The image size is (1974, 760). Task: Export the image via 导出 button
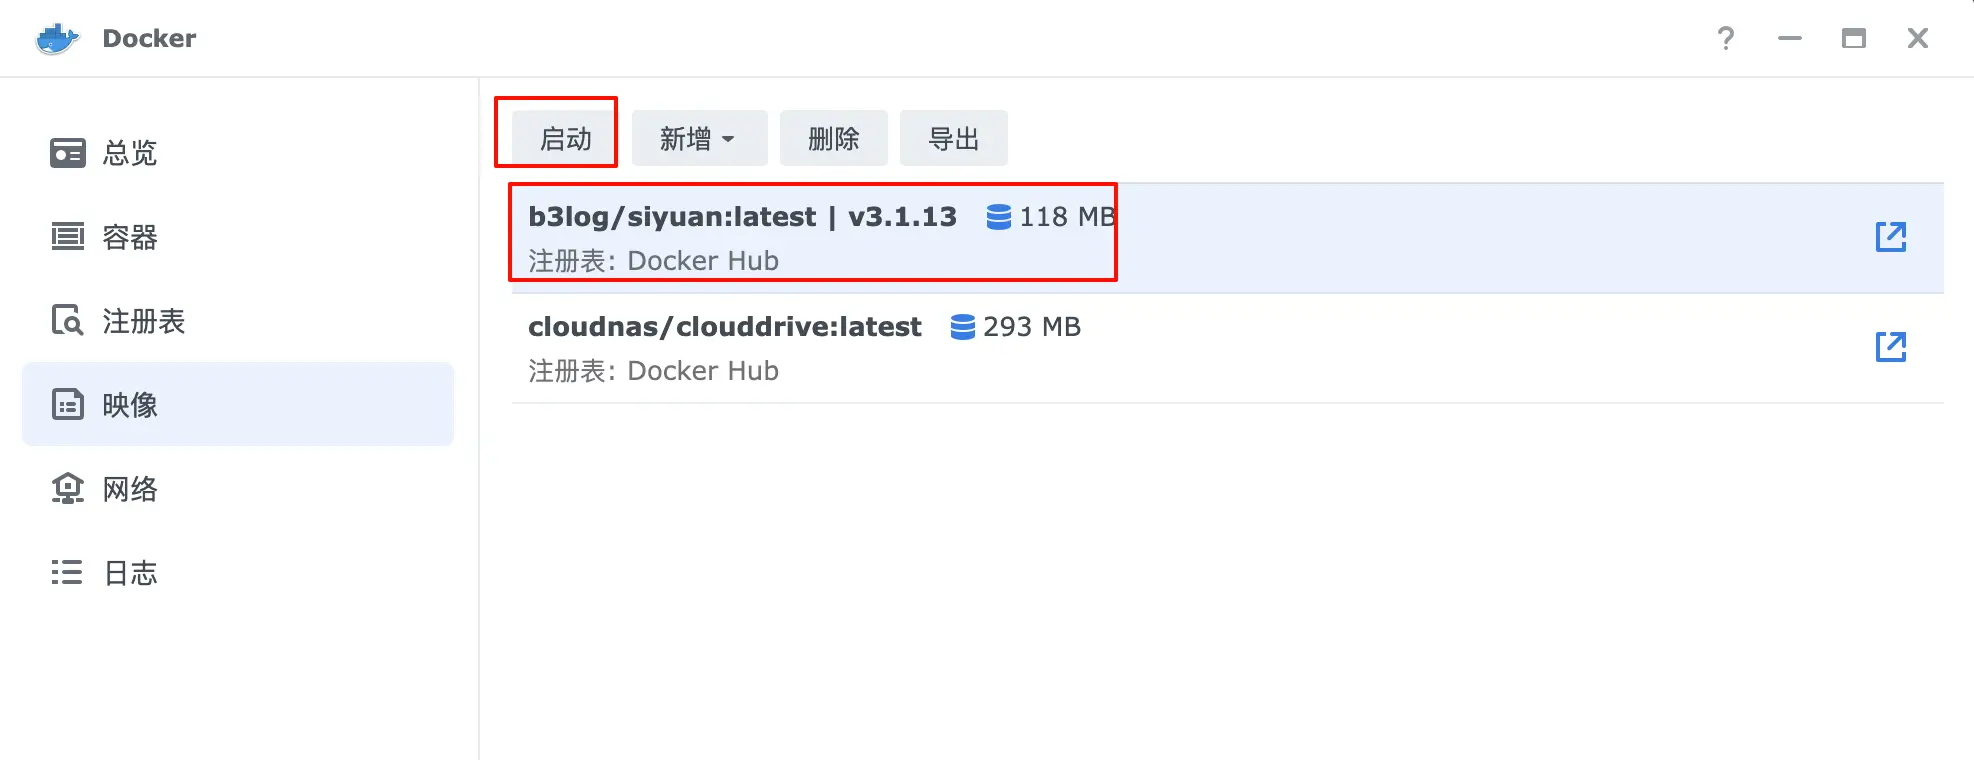click(953, 138)
